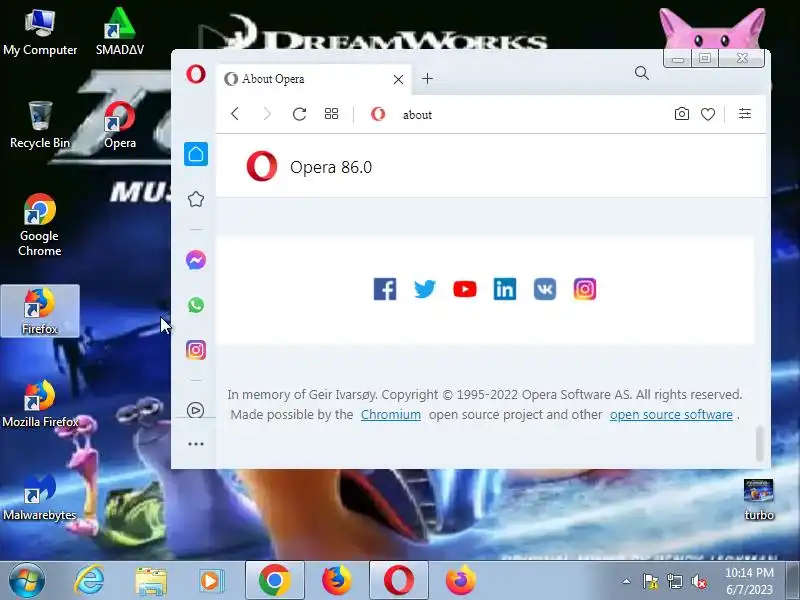Open the tab search magnifier in Opera
The image size is (800, 600).
pos(642,73)
